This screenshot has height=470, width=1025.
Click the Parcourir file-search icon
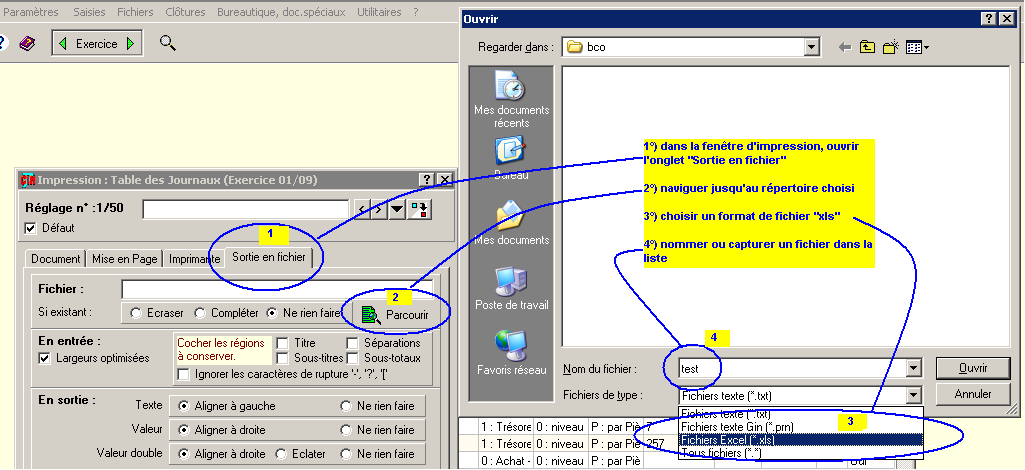click(x=371, y=314)
